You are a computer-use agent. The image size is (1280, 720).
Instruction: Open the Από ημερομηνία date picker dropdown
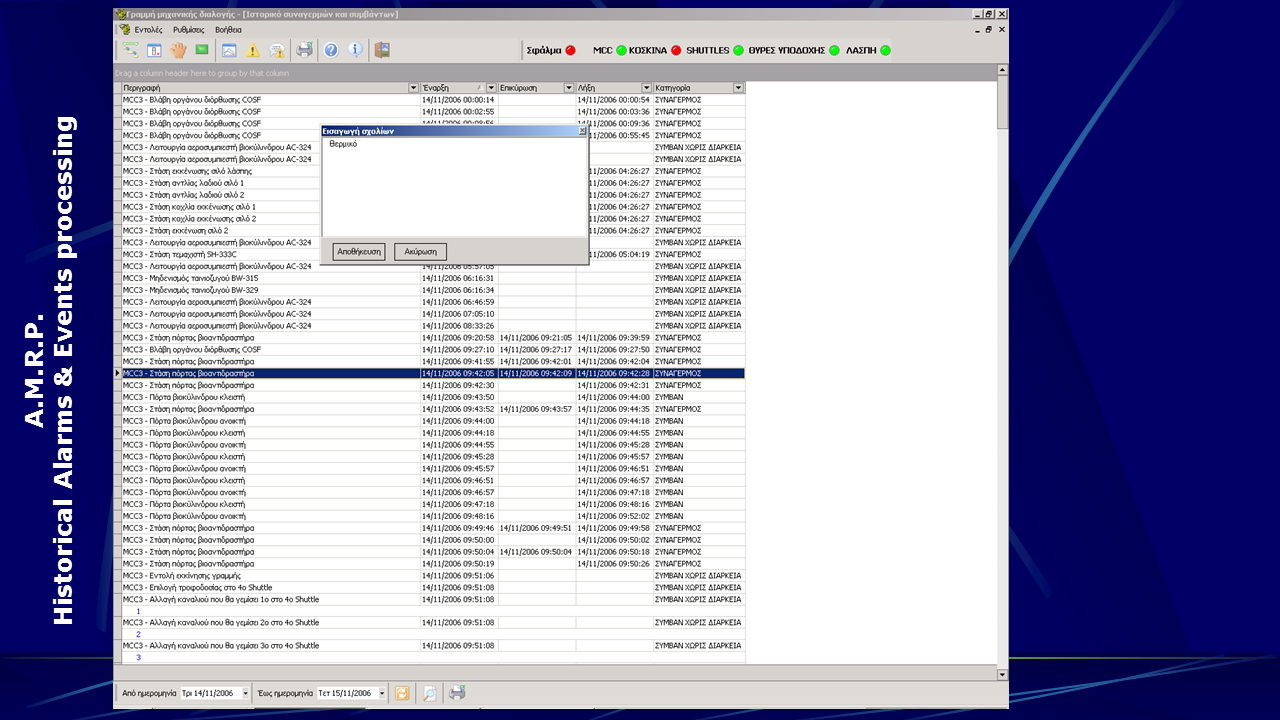tap(242, 693)
